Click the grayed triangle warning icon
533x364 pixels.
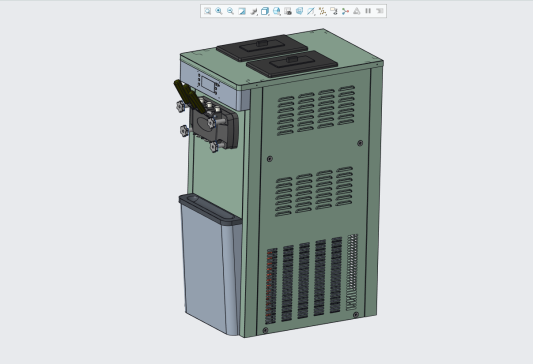click(357, 11)
